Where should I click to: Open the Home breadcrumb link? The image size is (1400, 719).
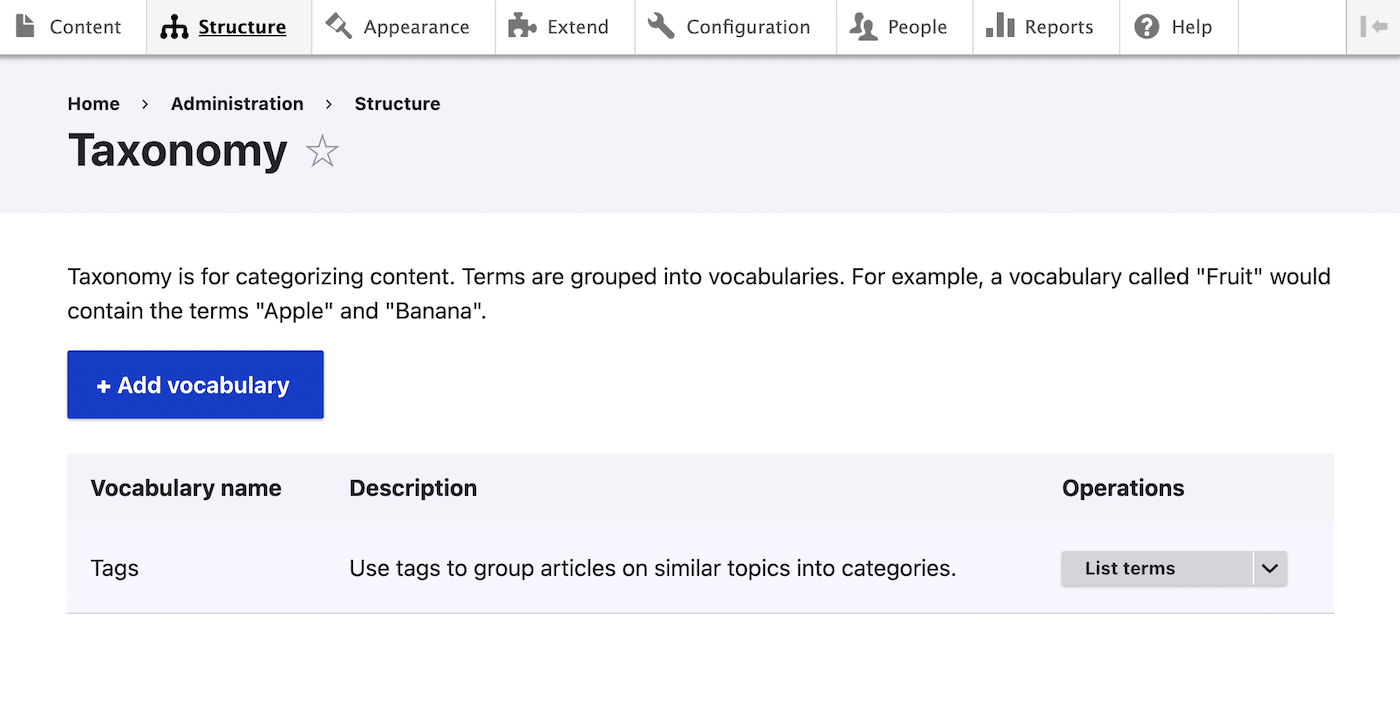[93, 103]
